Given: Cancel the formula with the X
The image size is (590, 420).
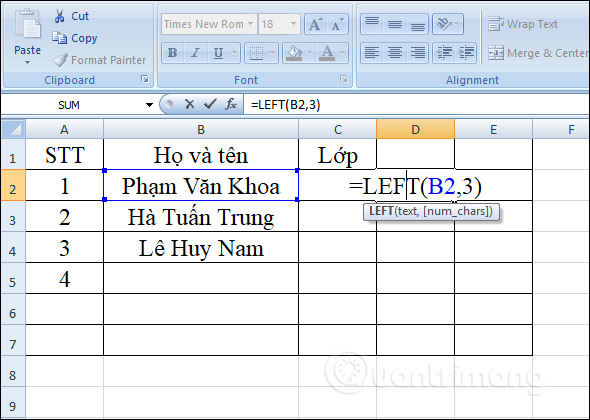Looking at the screenshot, I should coord(190,104).
